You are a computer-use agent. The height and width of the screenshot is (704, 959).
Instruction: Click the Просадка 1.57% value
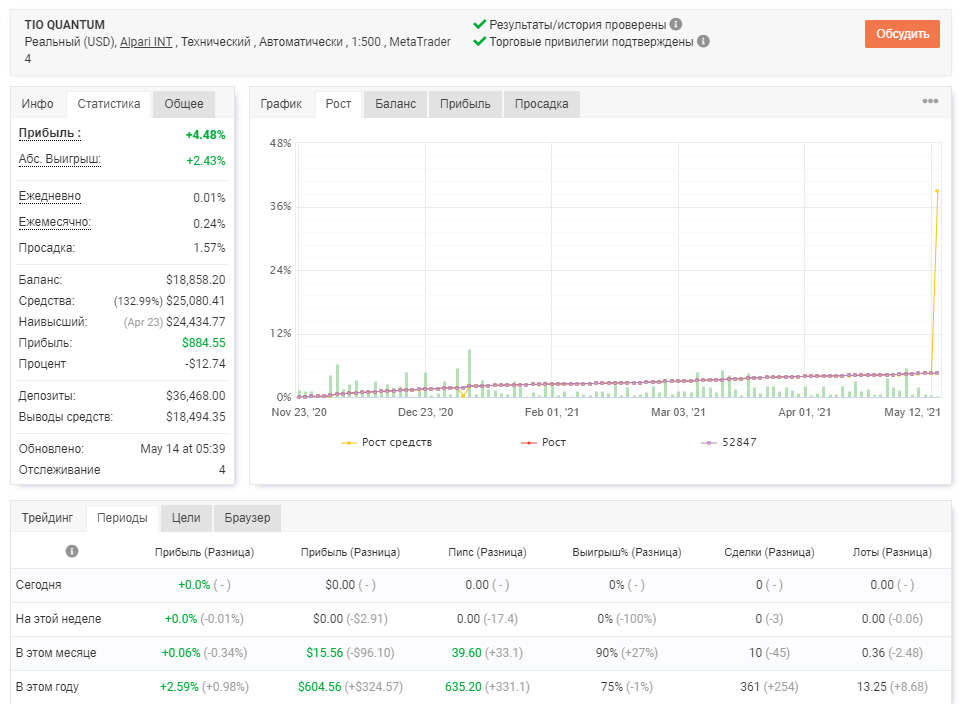pyautogui.click(x=209, y=248)
